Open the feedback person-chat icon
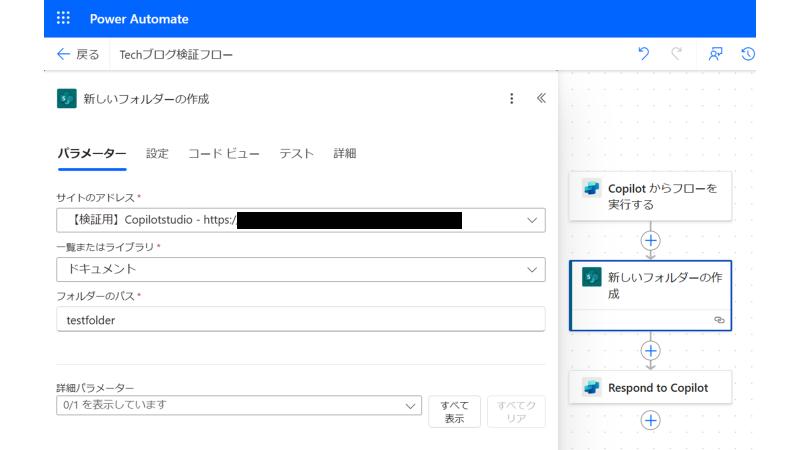The width and height of the screenshot is (800, 450). point(715,54)
